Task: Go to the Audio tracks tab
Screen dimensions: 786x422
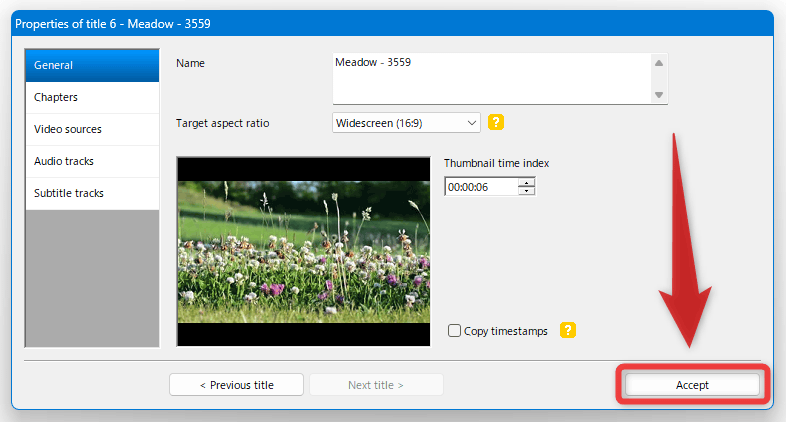Action: click(x=92, y=161)
